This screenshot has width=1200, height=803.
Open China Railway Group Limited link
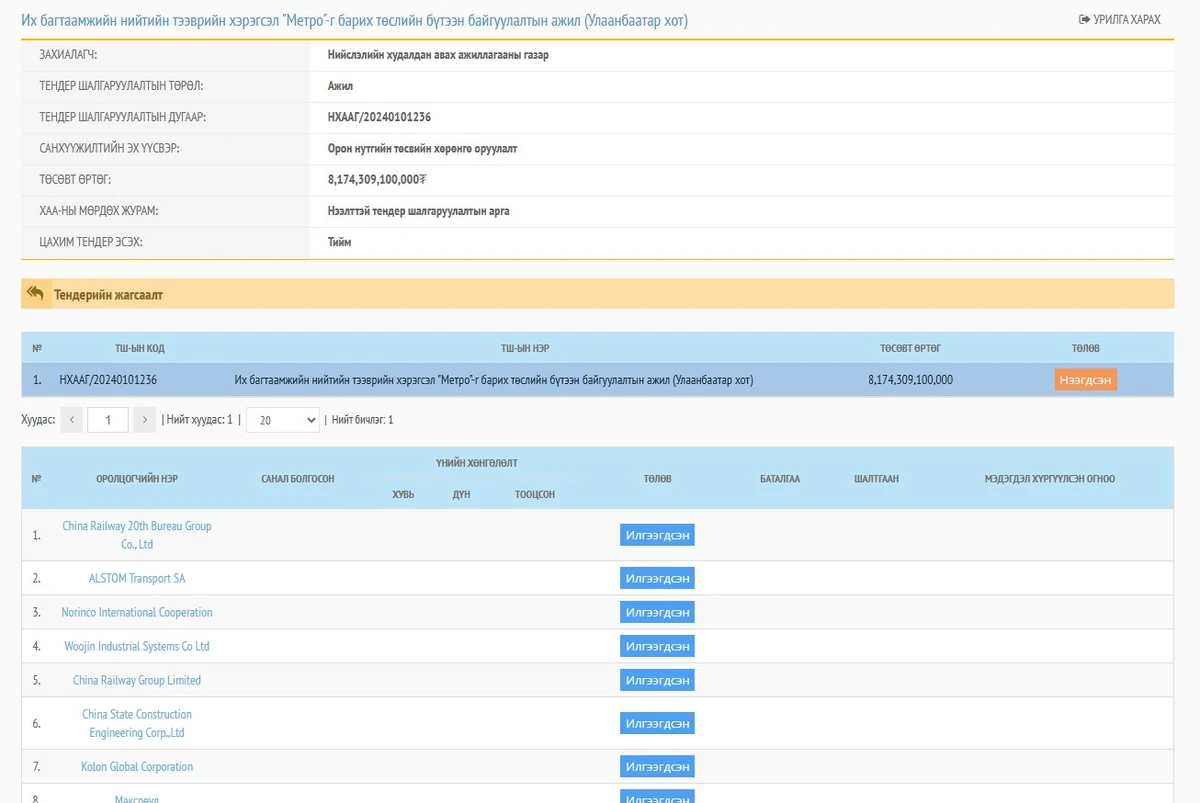pyautogui.click(x=137, y=680)
